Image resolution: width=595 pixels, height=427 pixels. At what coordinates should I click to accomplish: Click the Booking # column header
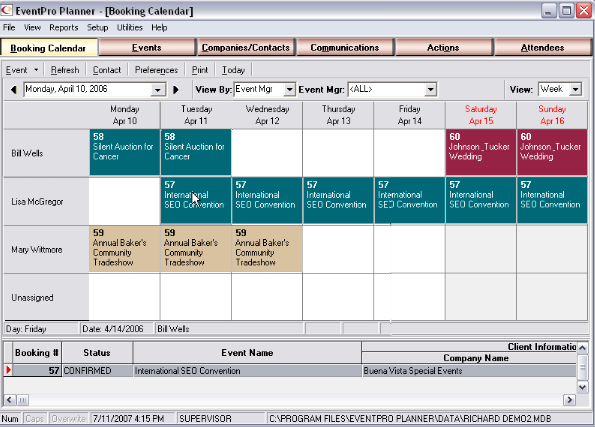(37, 353)
